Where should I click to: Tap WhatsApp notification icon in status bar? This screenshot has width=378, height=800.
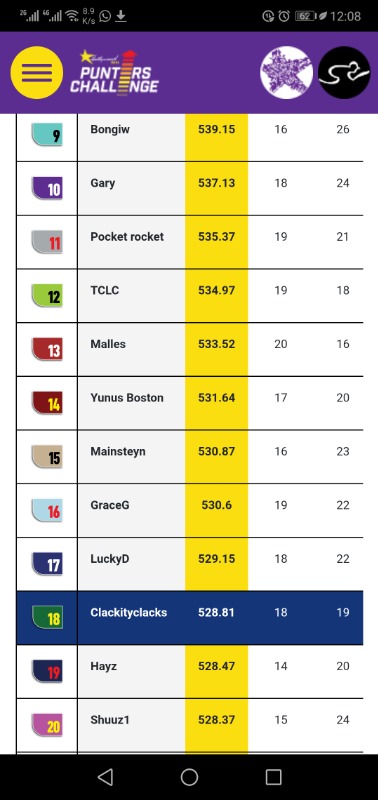pos(105,16)
